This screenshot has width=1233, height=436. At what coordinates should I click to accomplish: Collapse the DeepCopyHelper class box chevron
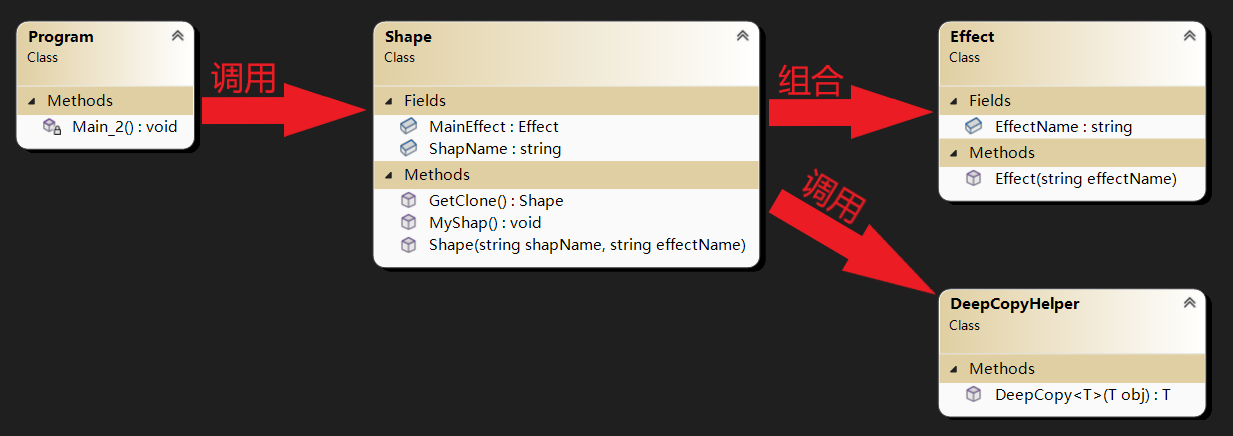tap(1189, 304)
